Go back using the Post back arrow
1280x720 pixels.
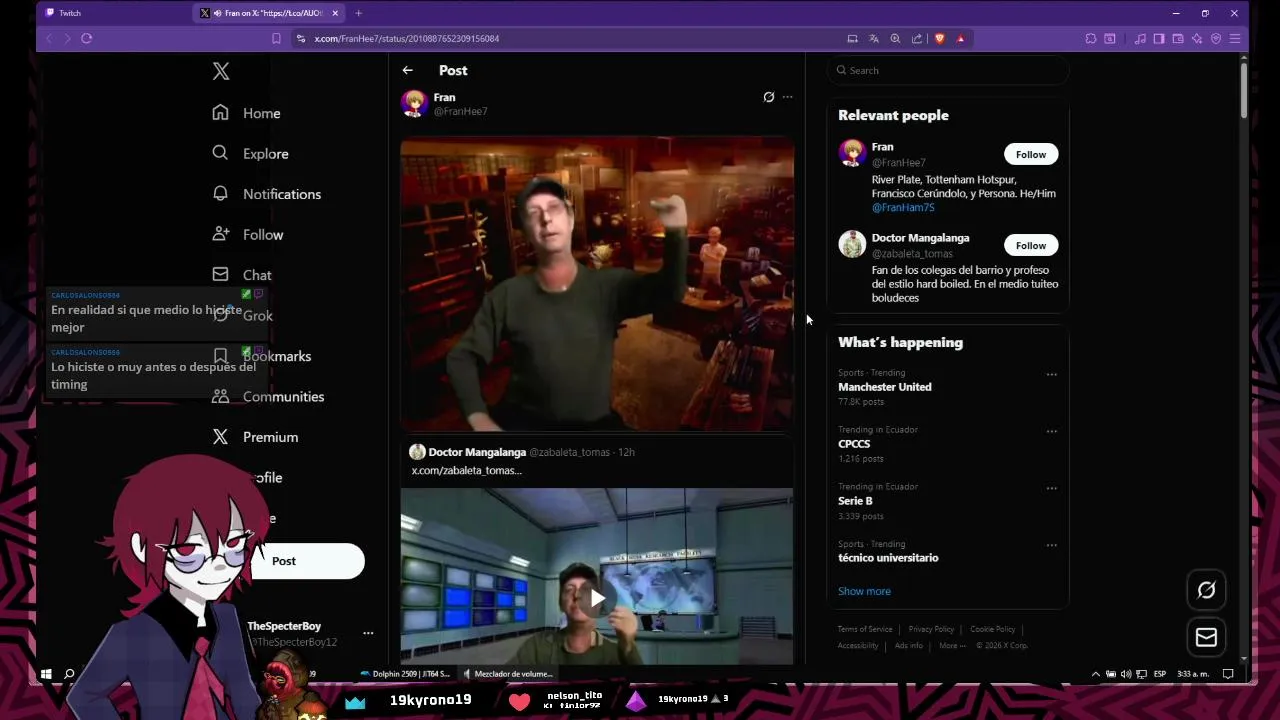click(407, 70)
